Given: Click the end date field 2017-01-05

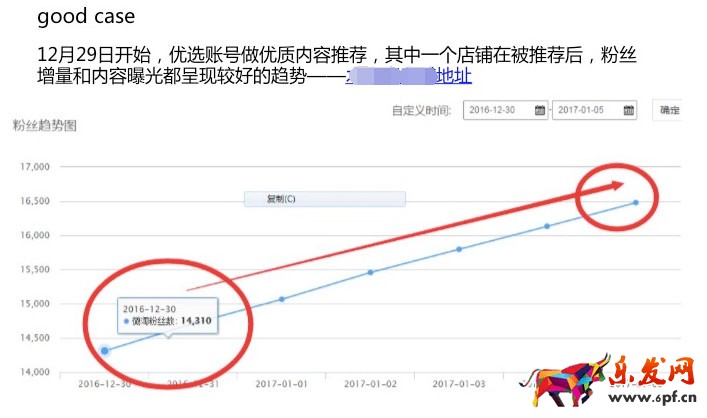Looking at the screenshot, I should (587, 110).
